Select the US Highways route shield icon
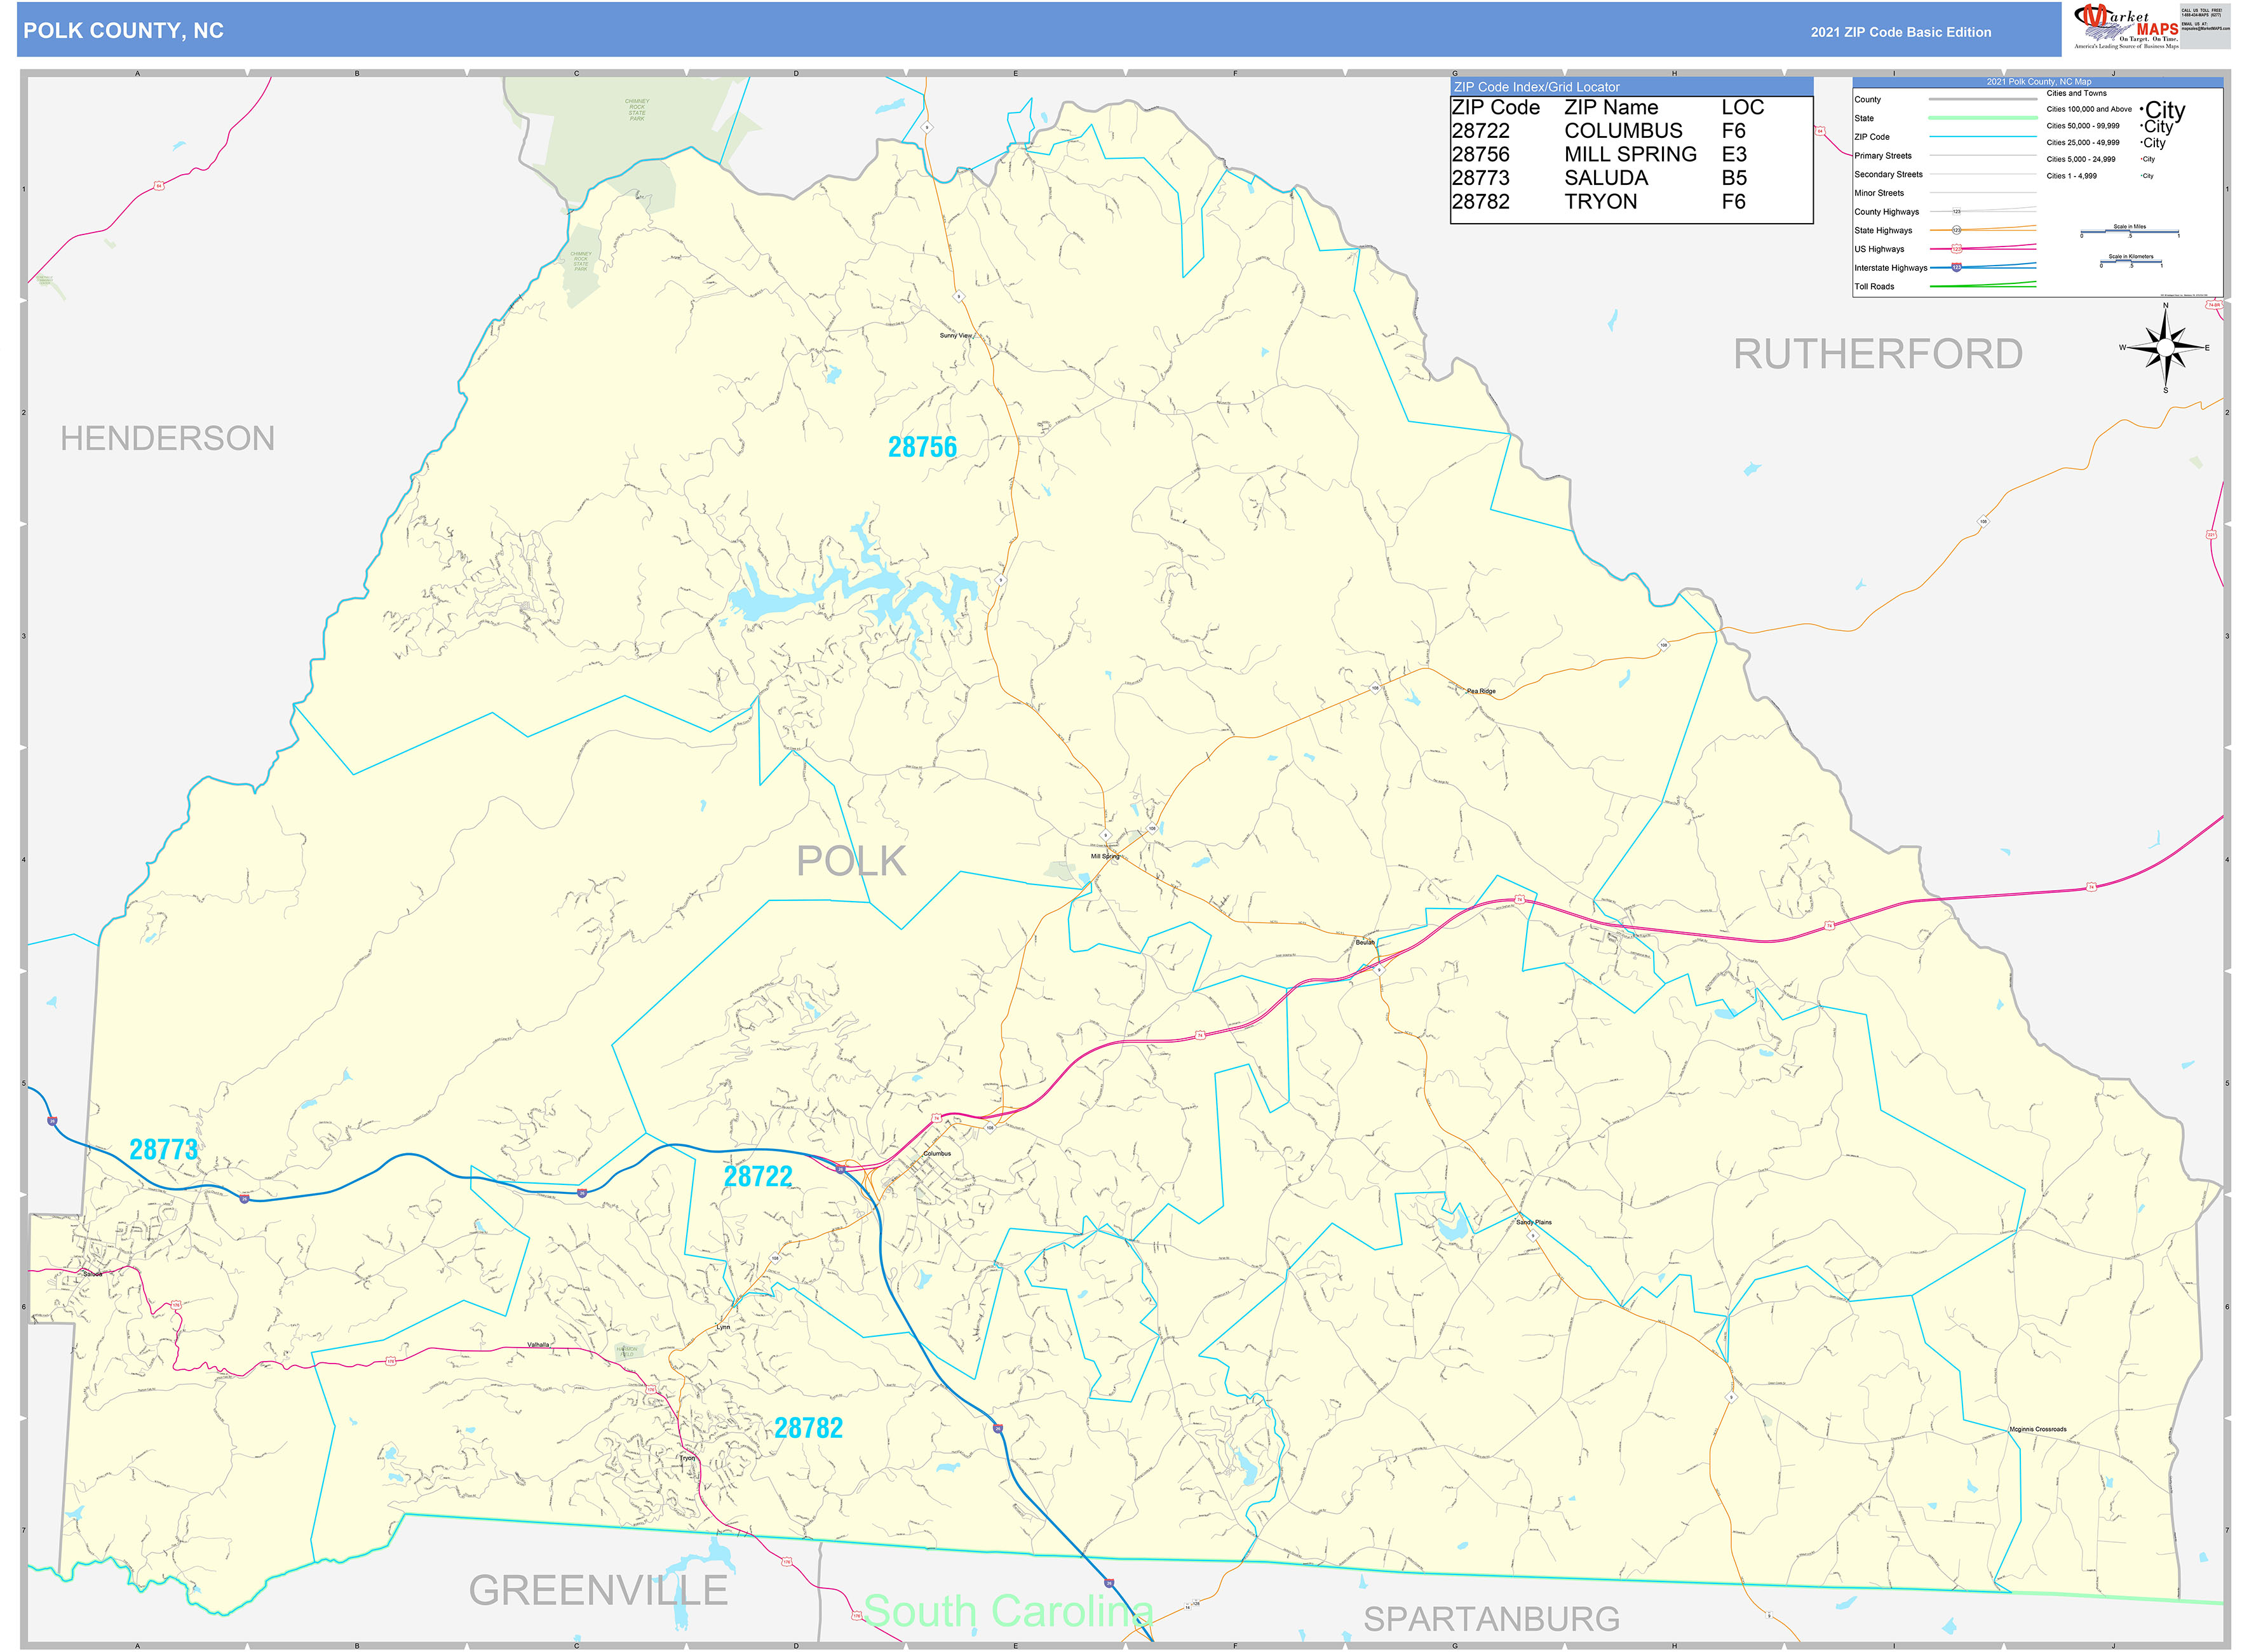2242x1652 pixels. [x=1956, y=249]
